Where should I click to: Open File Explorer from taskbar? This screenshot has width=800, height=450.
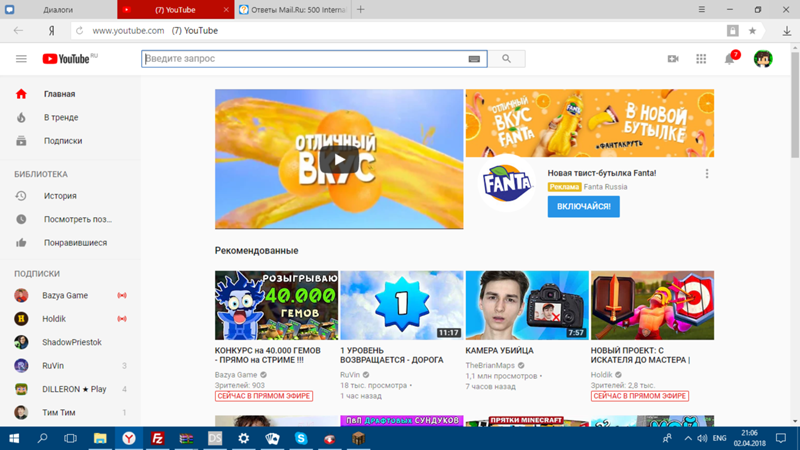[100, 439]
